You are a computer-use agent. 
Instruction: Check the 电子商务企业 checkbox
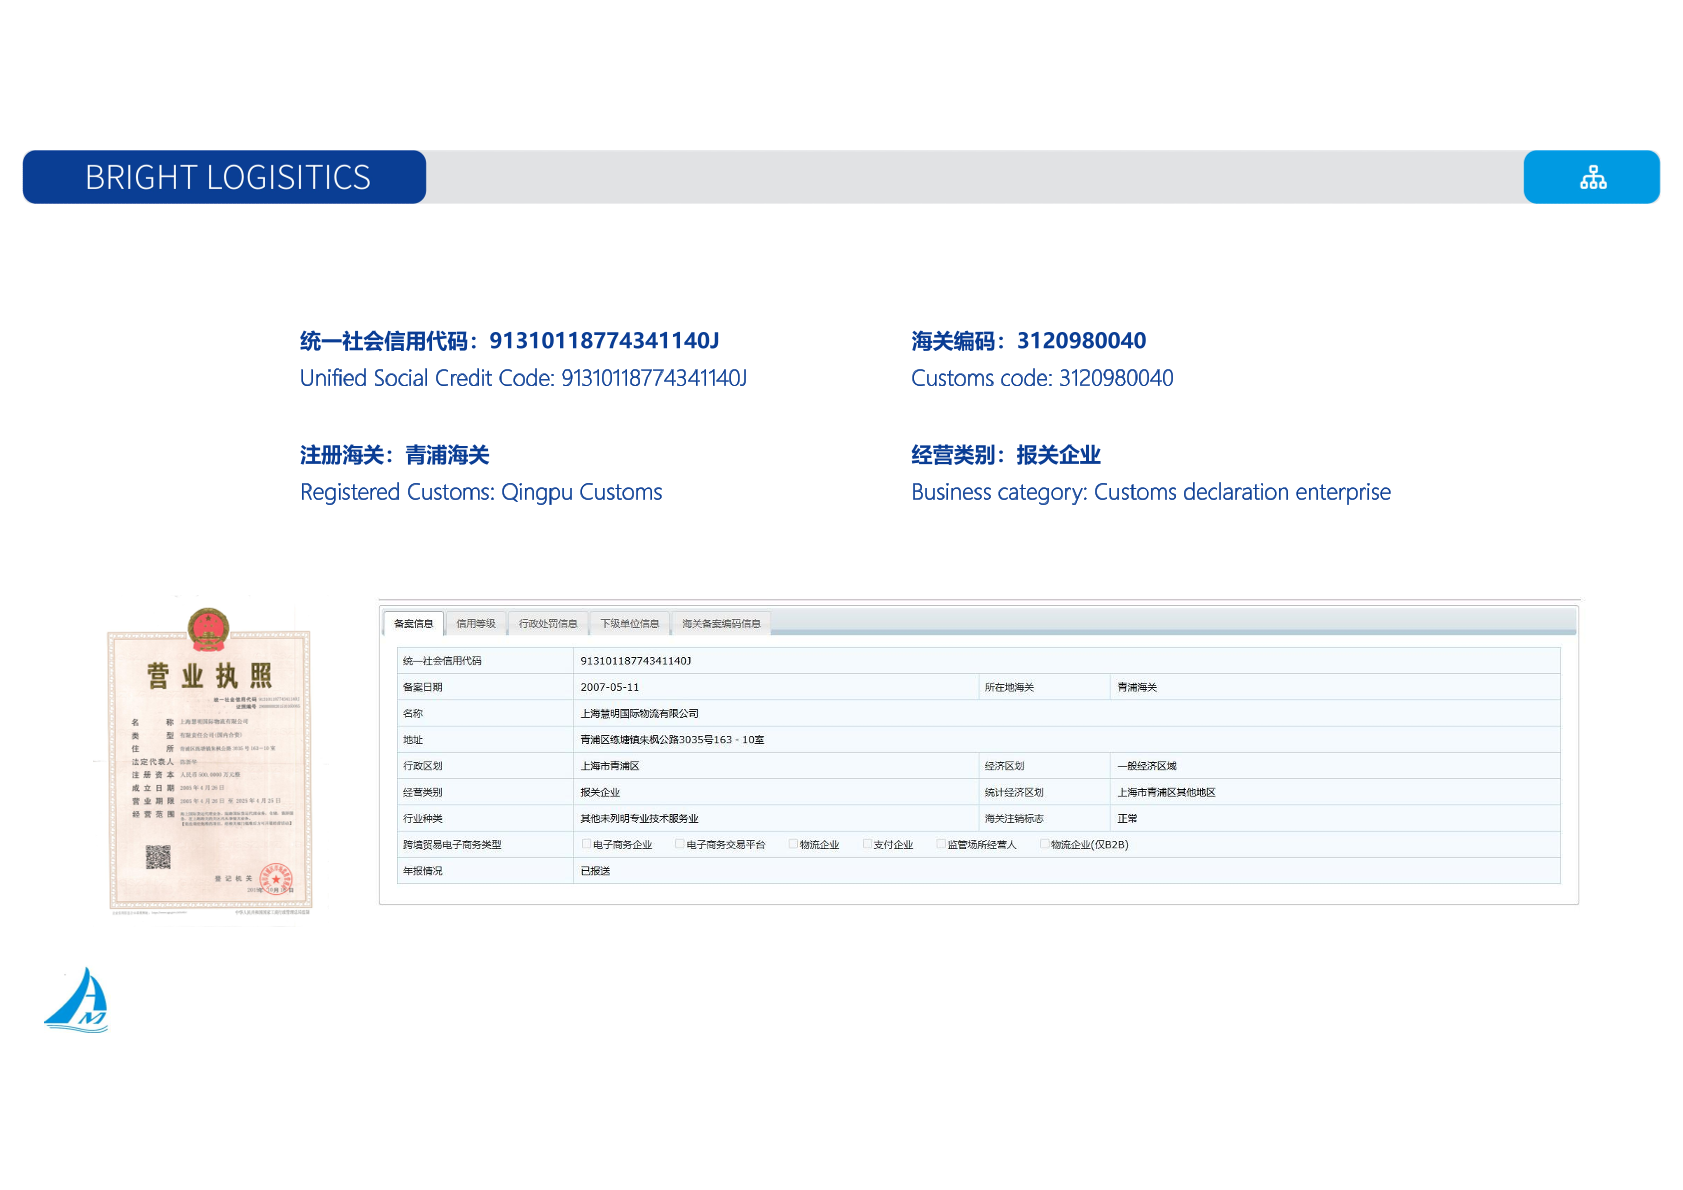pos(585,843)
